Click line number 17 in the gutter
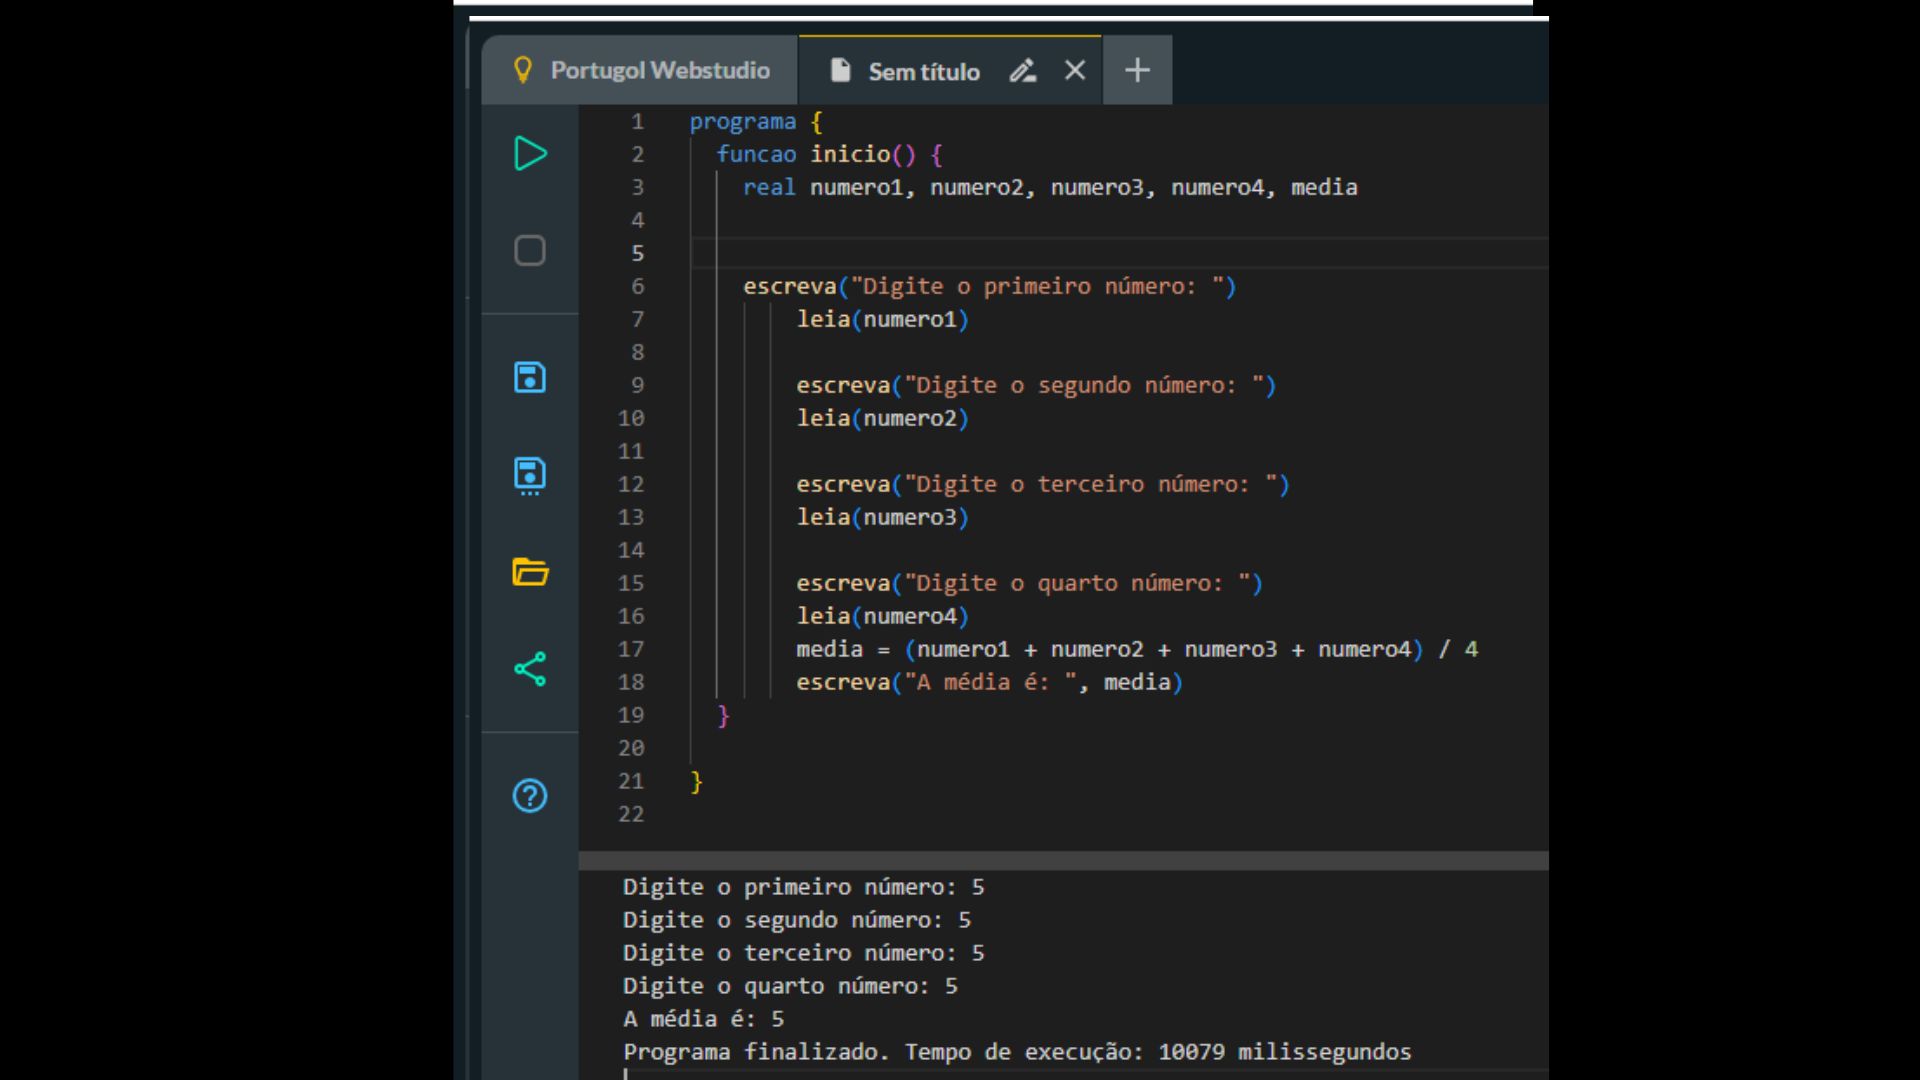Screen dimensions: 1920x1080 click(631, 649)
